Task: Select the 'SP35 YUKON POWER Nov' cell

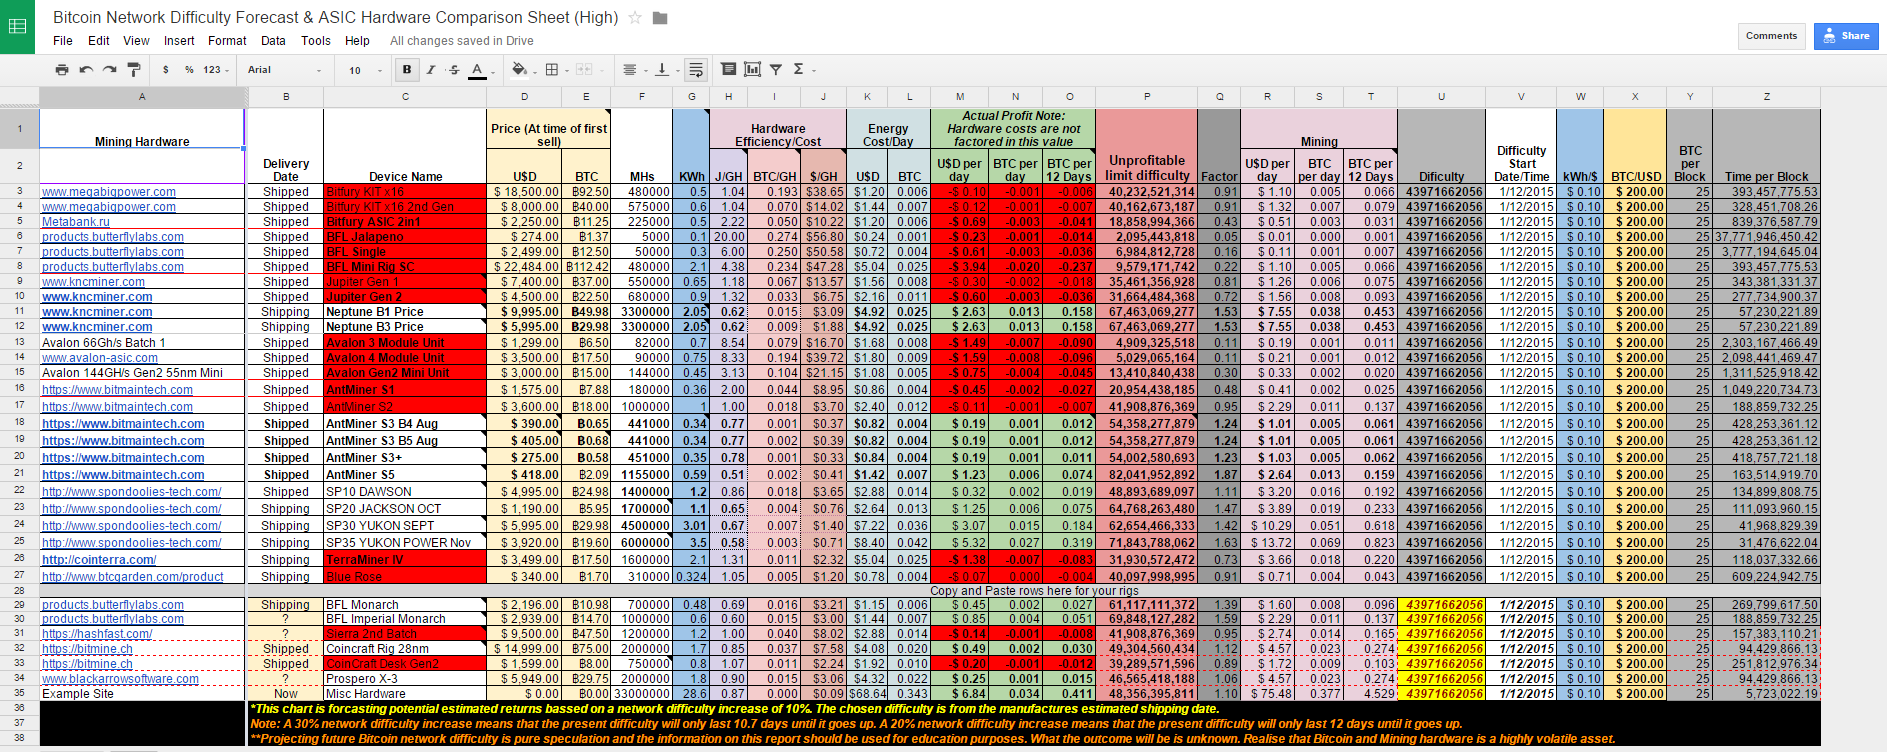Action: 405,543
